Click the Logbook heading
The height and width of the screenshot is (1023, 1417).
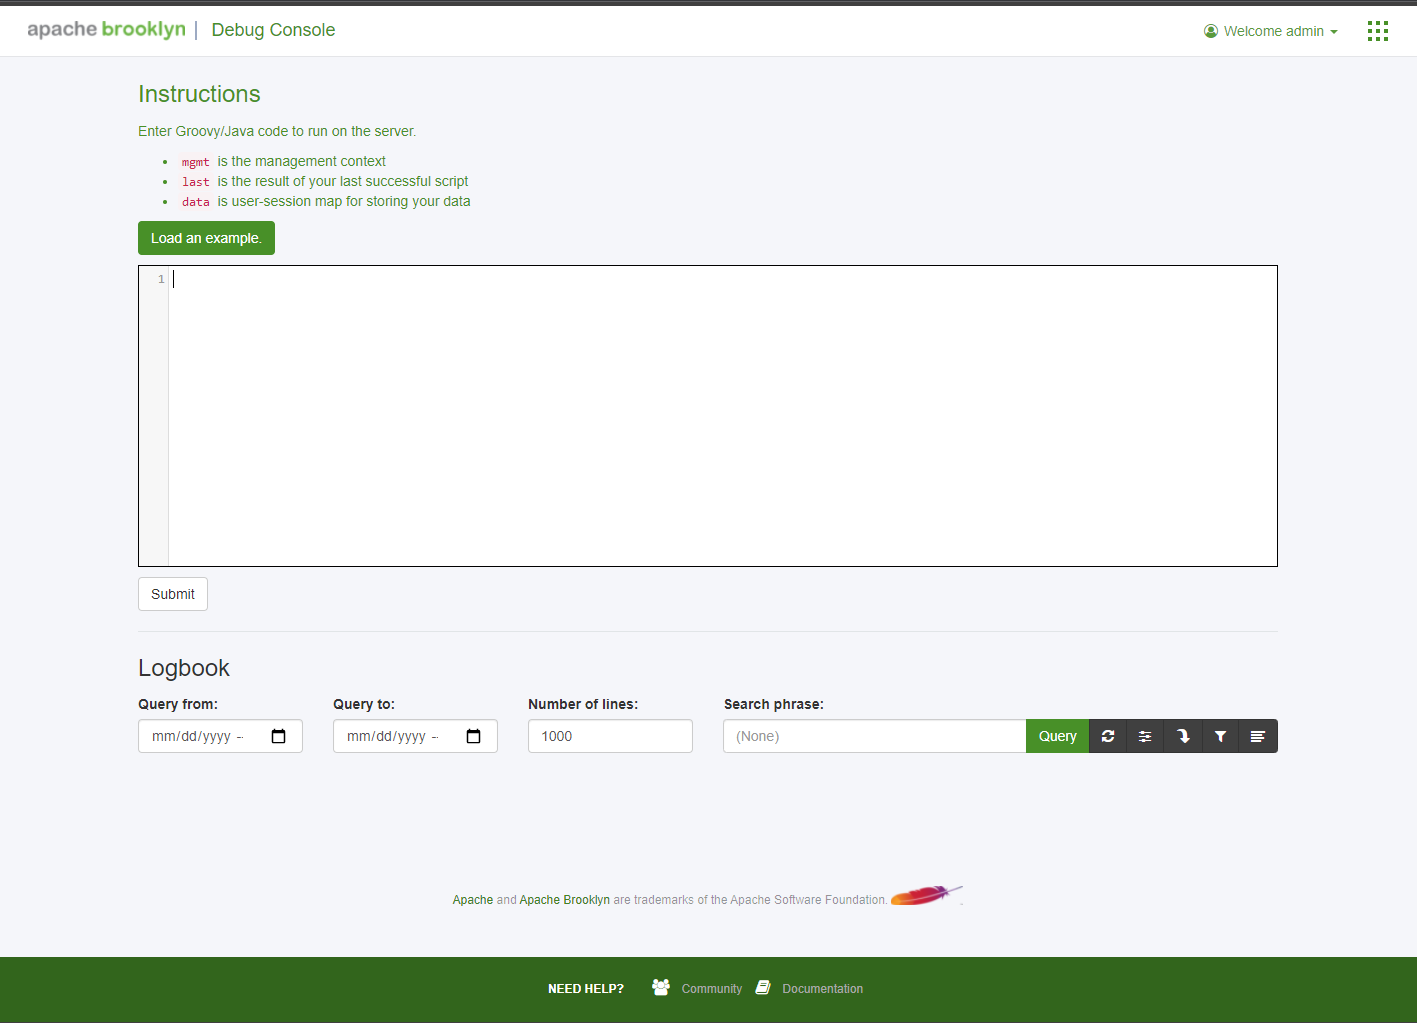[184, 668]
